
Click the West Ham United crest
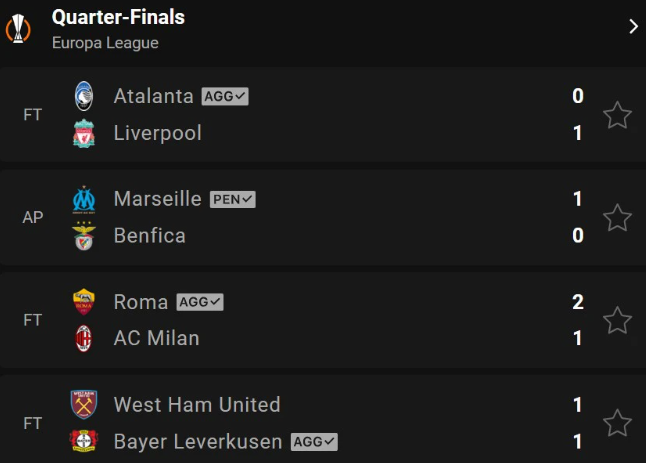84,405
